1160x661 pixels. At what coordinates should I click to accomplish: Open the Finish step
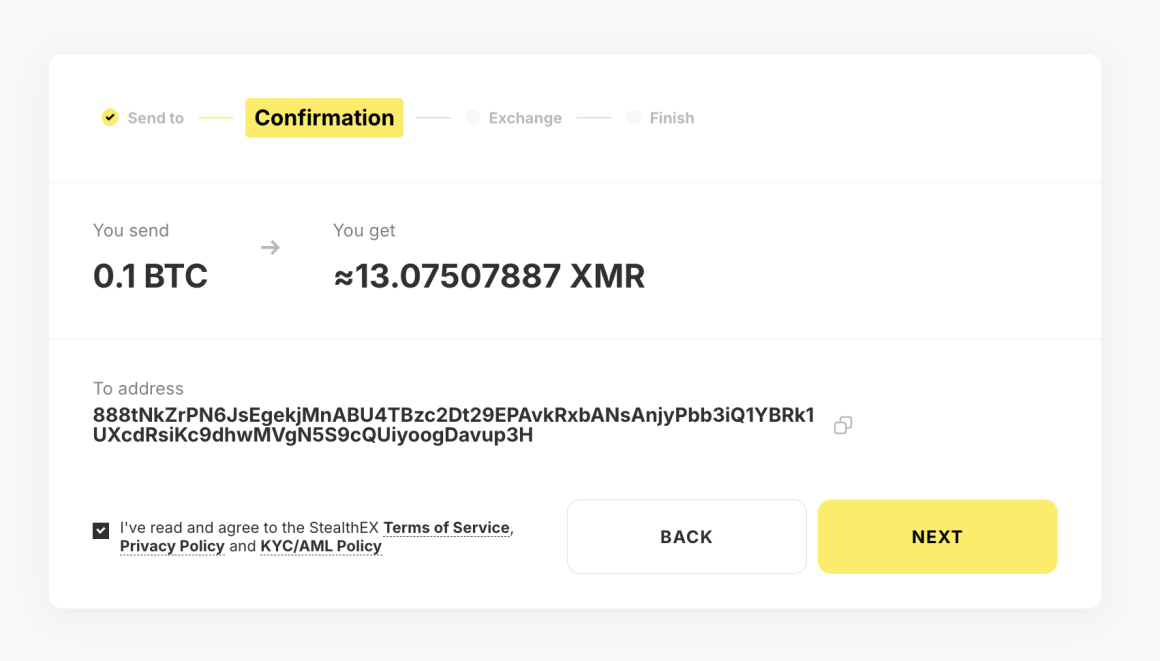tap(672, 117)
